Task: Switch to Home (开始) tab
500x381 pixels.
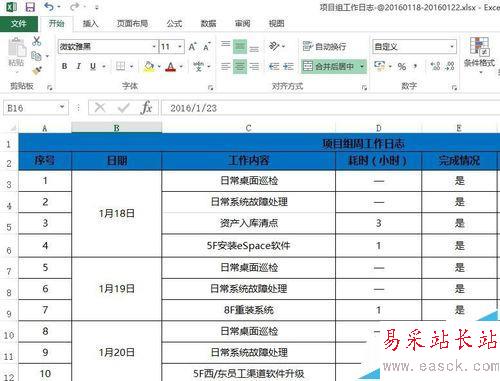Action: point(56,23)
